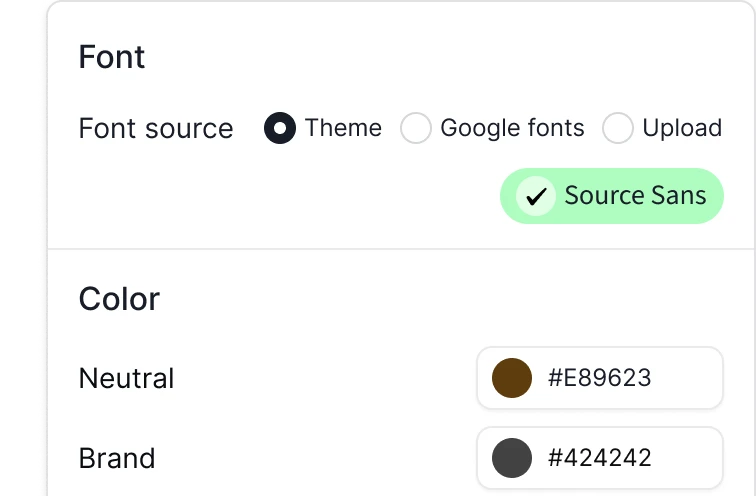Click blank area right of Color heading
This screenshot has width=756, height=496.
coord(434,299)
